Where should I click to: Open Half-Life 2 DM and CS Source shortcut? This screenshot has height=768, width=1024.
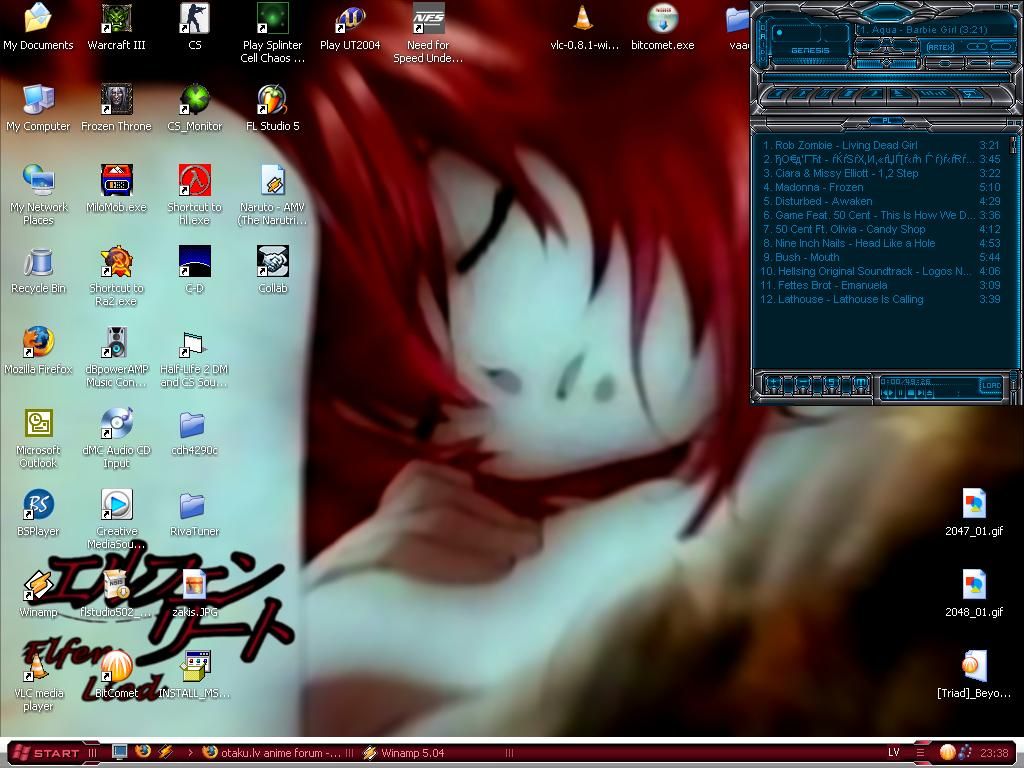[x=195, y=357]
